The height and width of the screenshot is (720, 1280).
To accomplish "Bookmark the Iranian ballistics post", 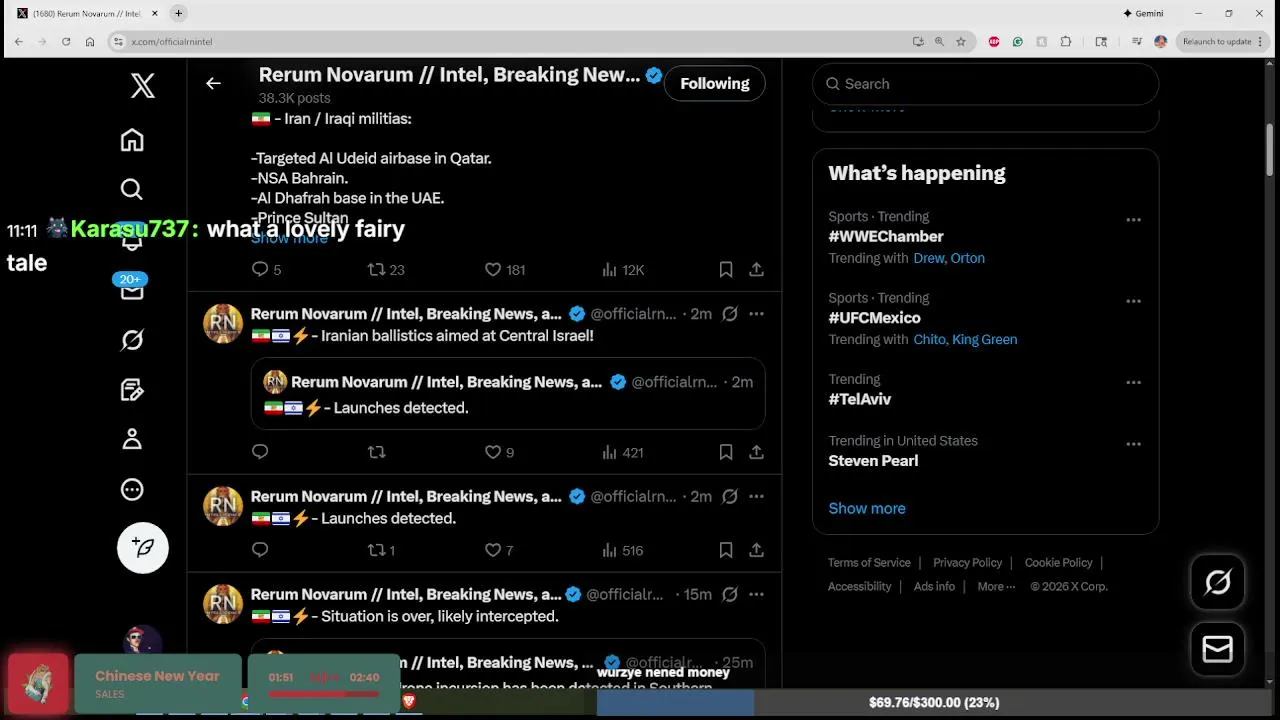I will tap(726, 452).
